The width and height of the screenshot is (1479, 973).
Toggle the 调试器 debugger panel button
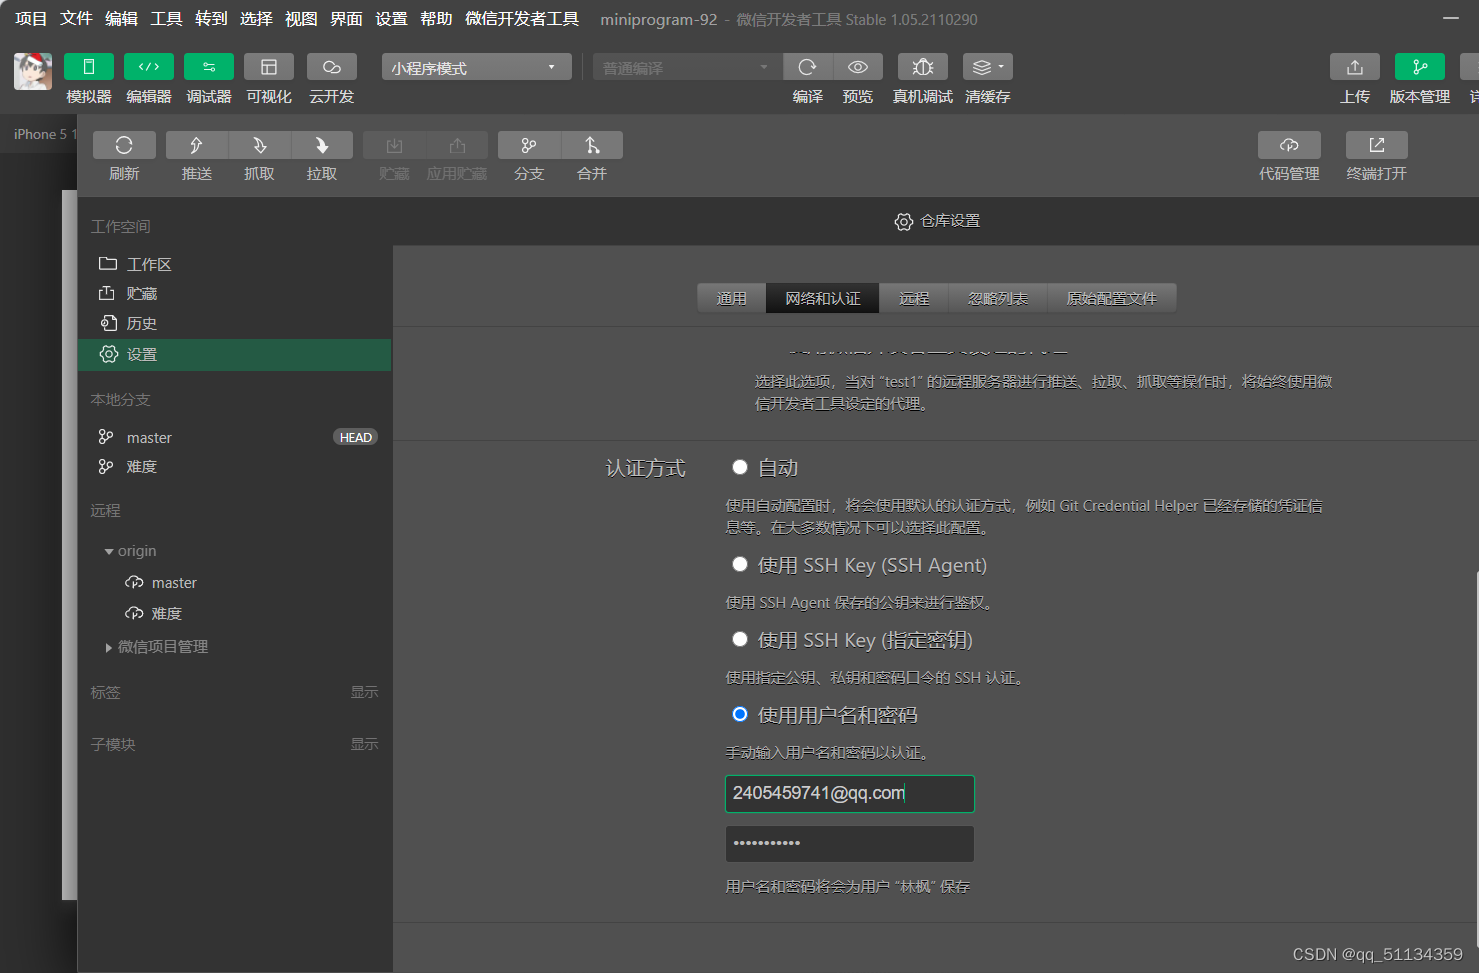[x=209, y=67]
